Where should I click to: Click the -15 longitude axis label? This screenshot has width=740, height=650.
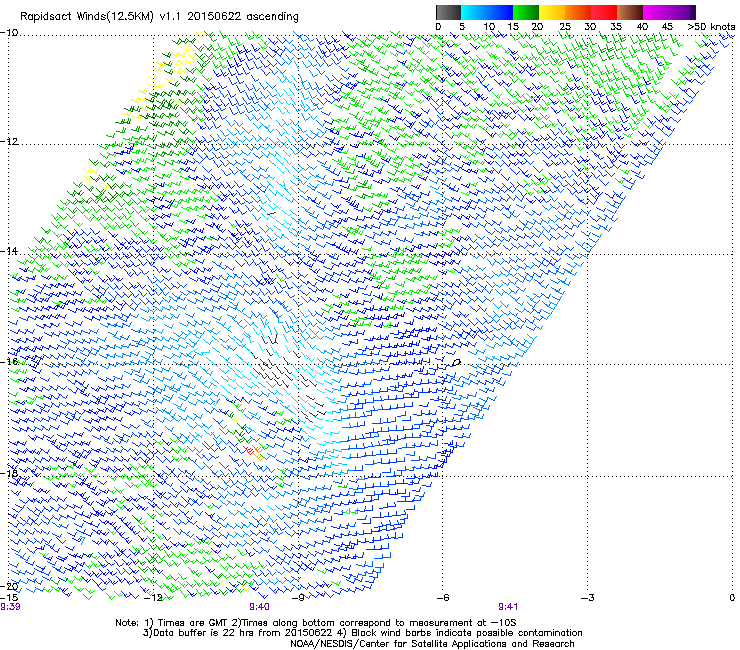[x=9, y=598]
